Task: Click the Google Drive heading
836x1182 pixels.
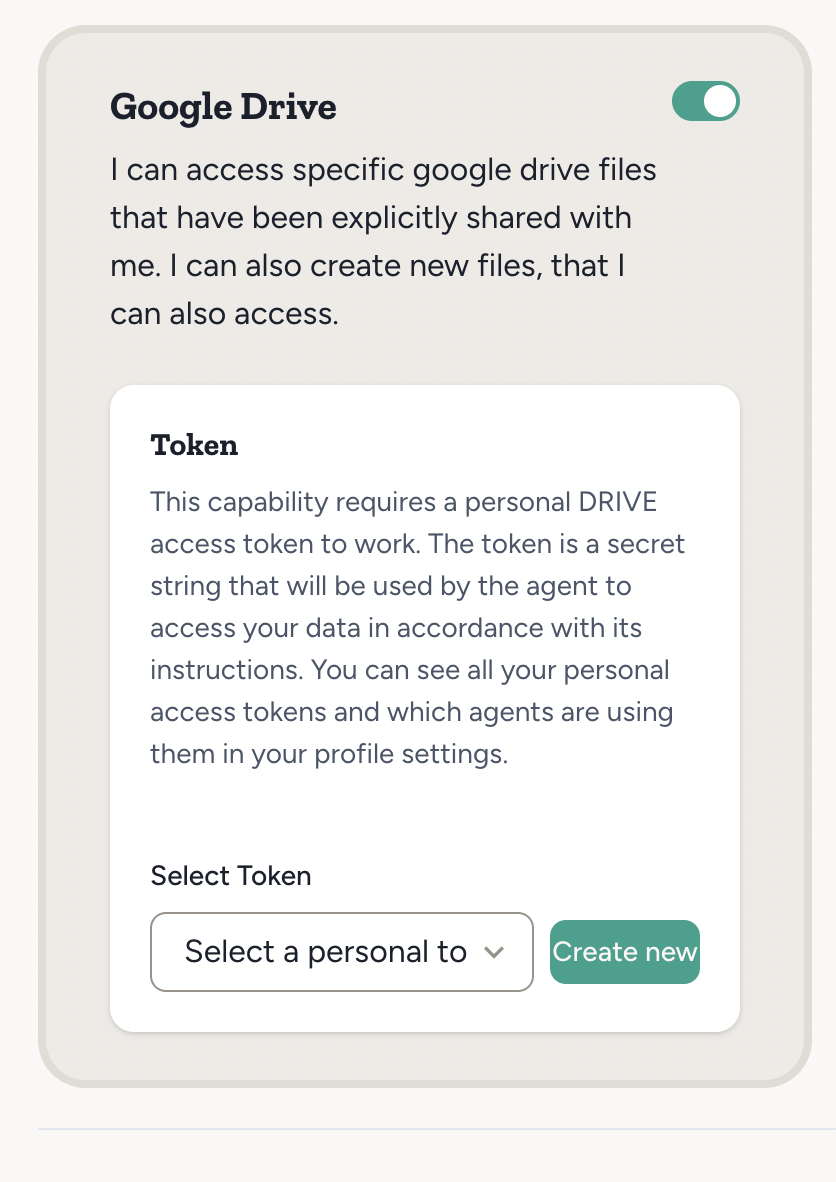Action: pos(222,106)
